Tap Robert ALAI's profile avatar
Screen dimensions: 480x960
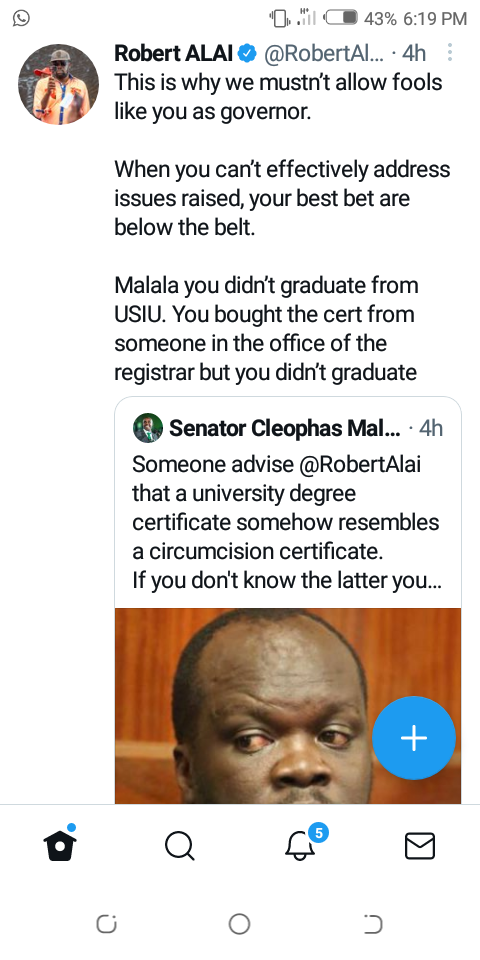[x=58, y=84]
